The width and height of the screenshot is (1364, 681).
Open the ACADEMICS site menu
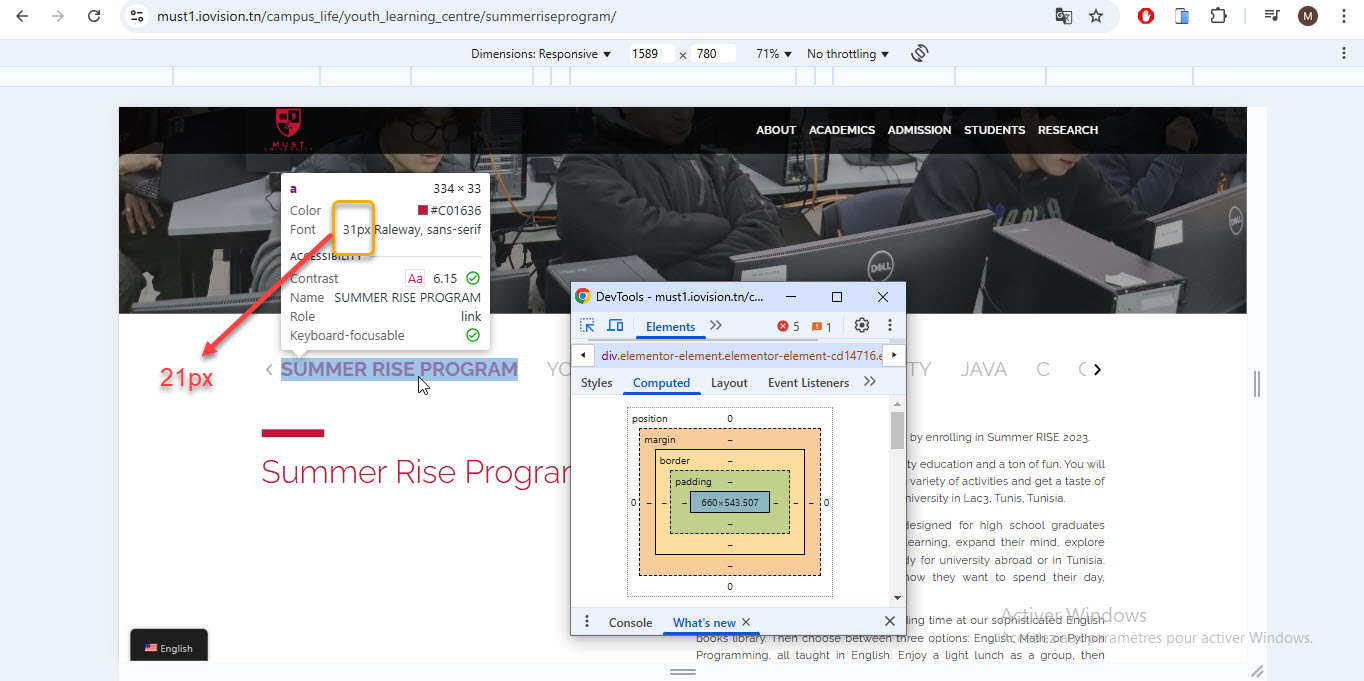tap(842, 130)
